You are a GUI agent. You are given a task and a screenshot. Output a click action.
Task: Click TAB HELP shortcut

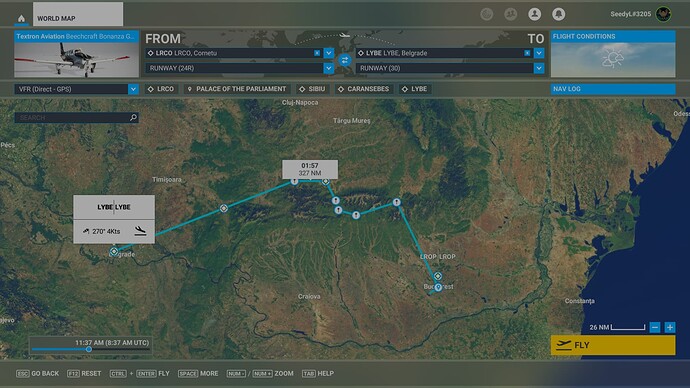318,373
